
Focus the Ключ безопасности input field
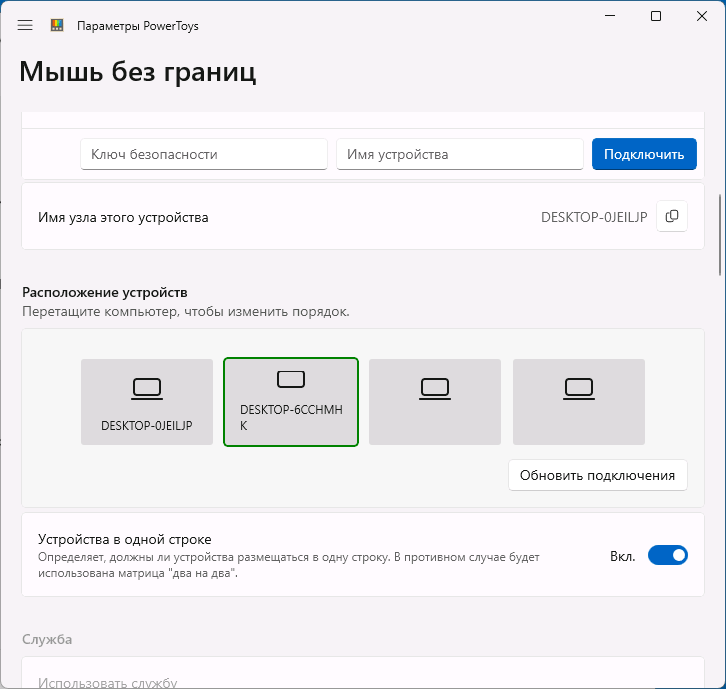pyautogui.click(x=204, y=154)
